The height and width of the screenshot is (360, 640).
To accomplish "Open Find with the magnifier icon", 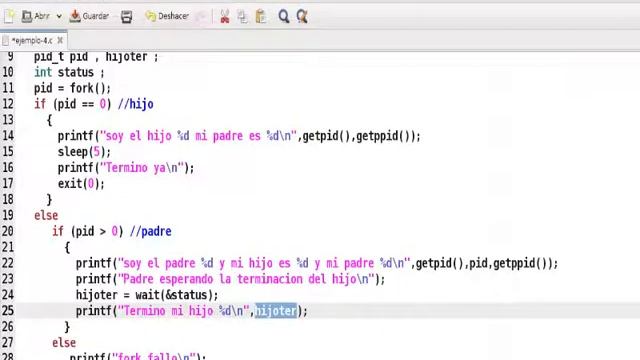I will click(284, 17).
